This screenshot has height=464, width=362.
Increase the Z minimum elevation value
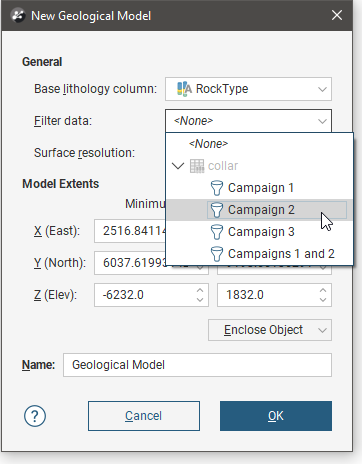click(x=200, y=290)
